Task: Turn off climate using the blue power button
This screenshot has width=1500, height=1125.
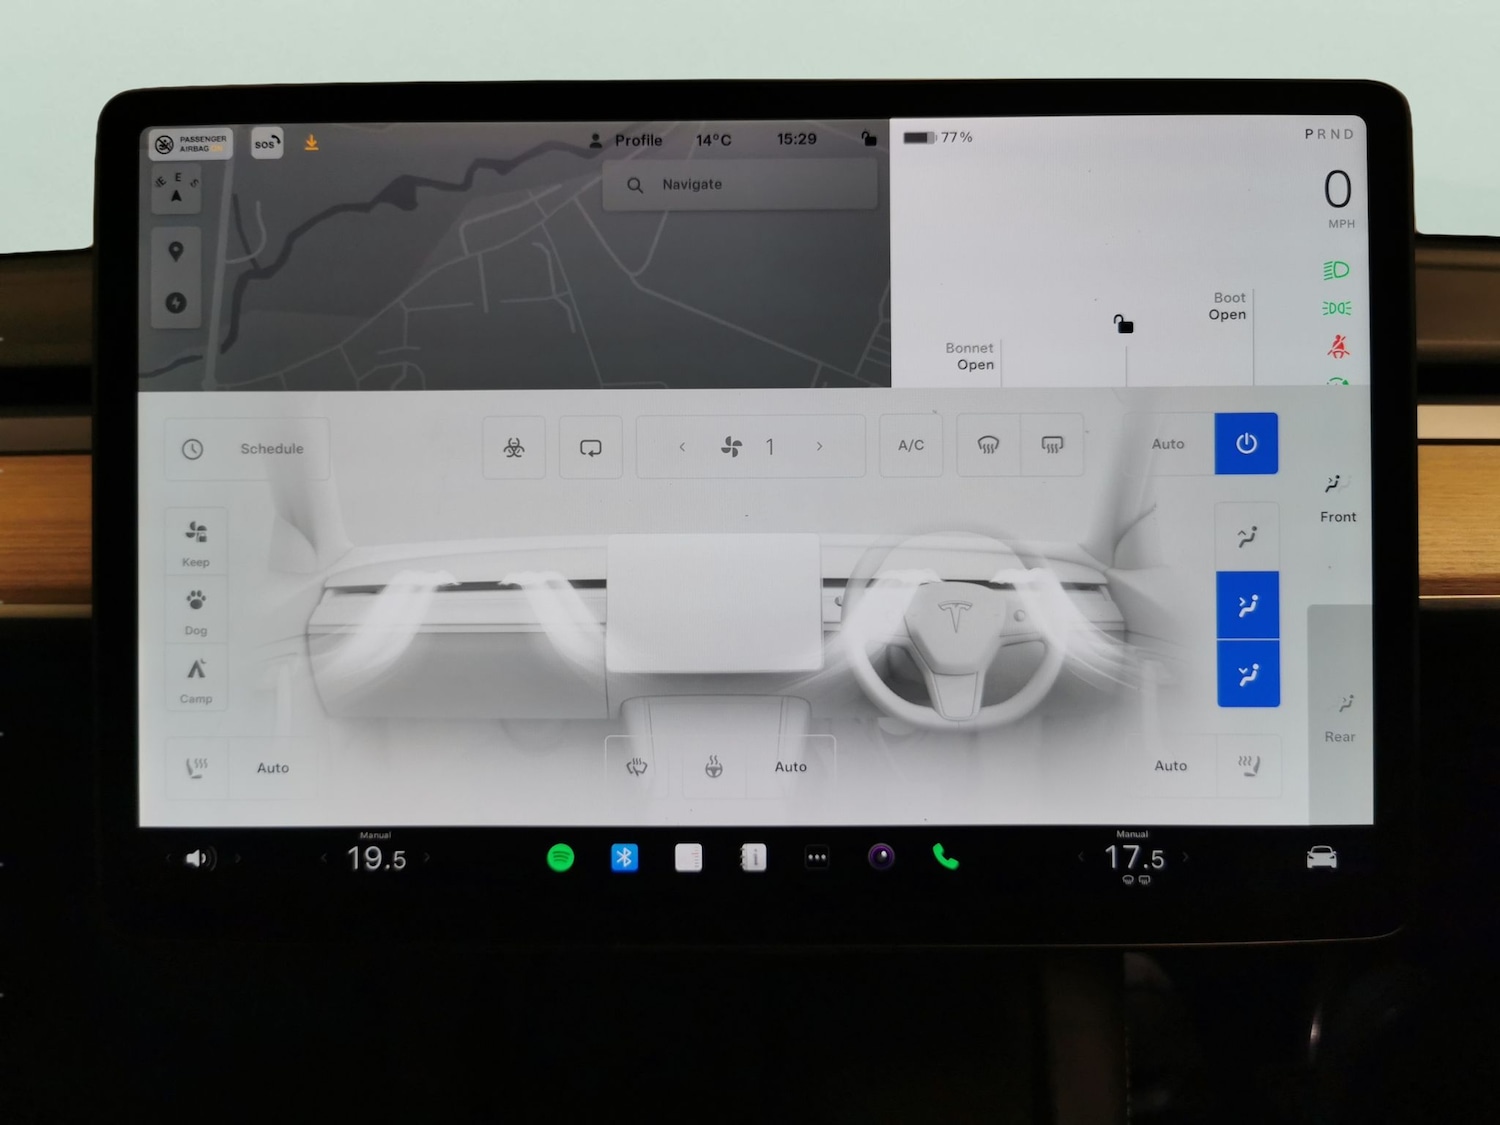Action: [1246, 443]
